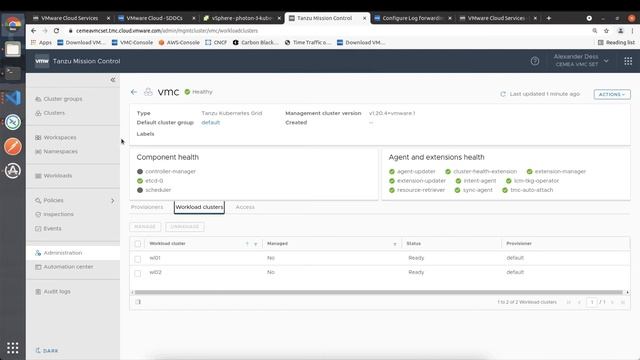Switch to the Workload clusters tab

pos(199,207)
